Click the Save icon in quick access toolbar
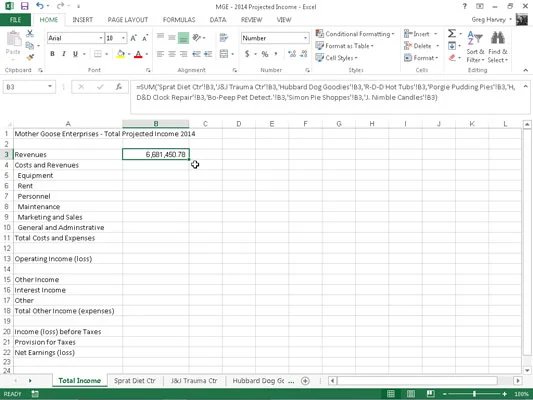The height and width of the screenshot is (400, 533). tap(24, 6)
